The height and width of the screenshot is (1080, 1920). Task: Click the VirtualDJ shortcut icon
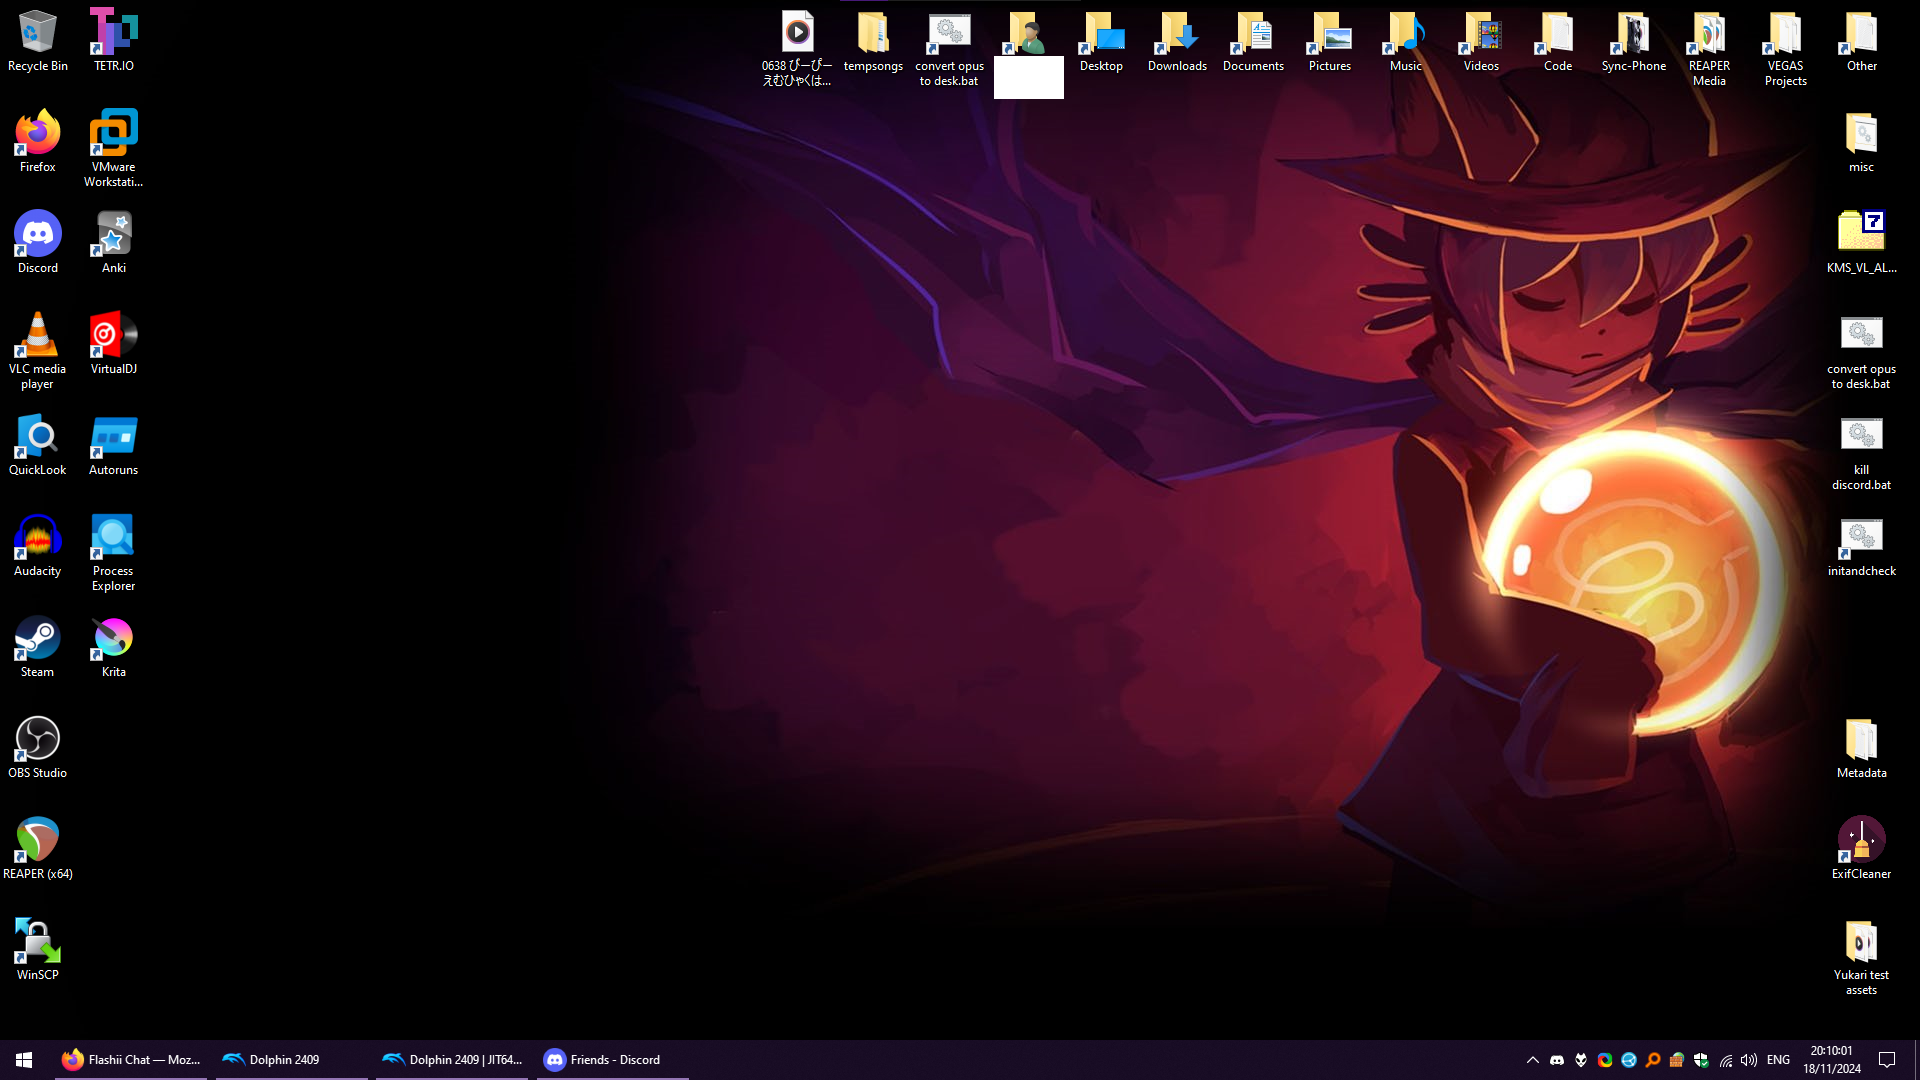114,344
